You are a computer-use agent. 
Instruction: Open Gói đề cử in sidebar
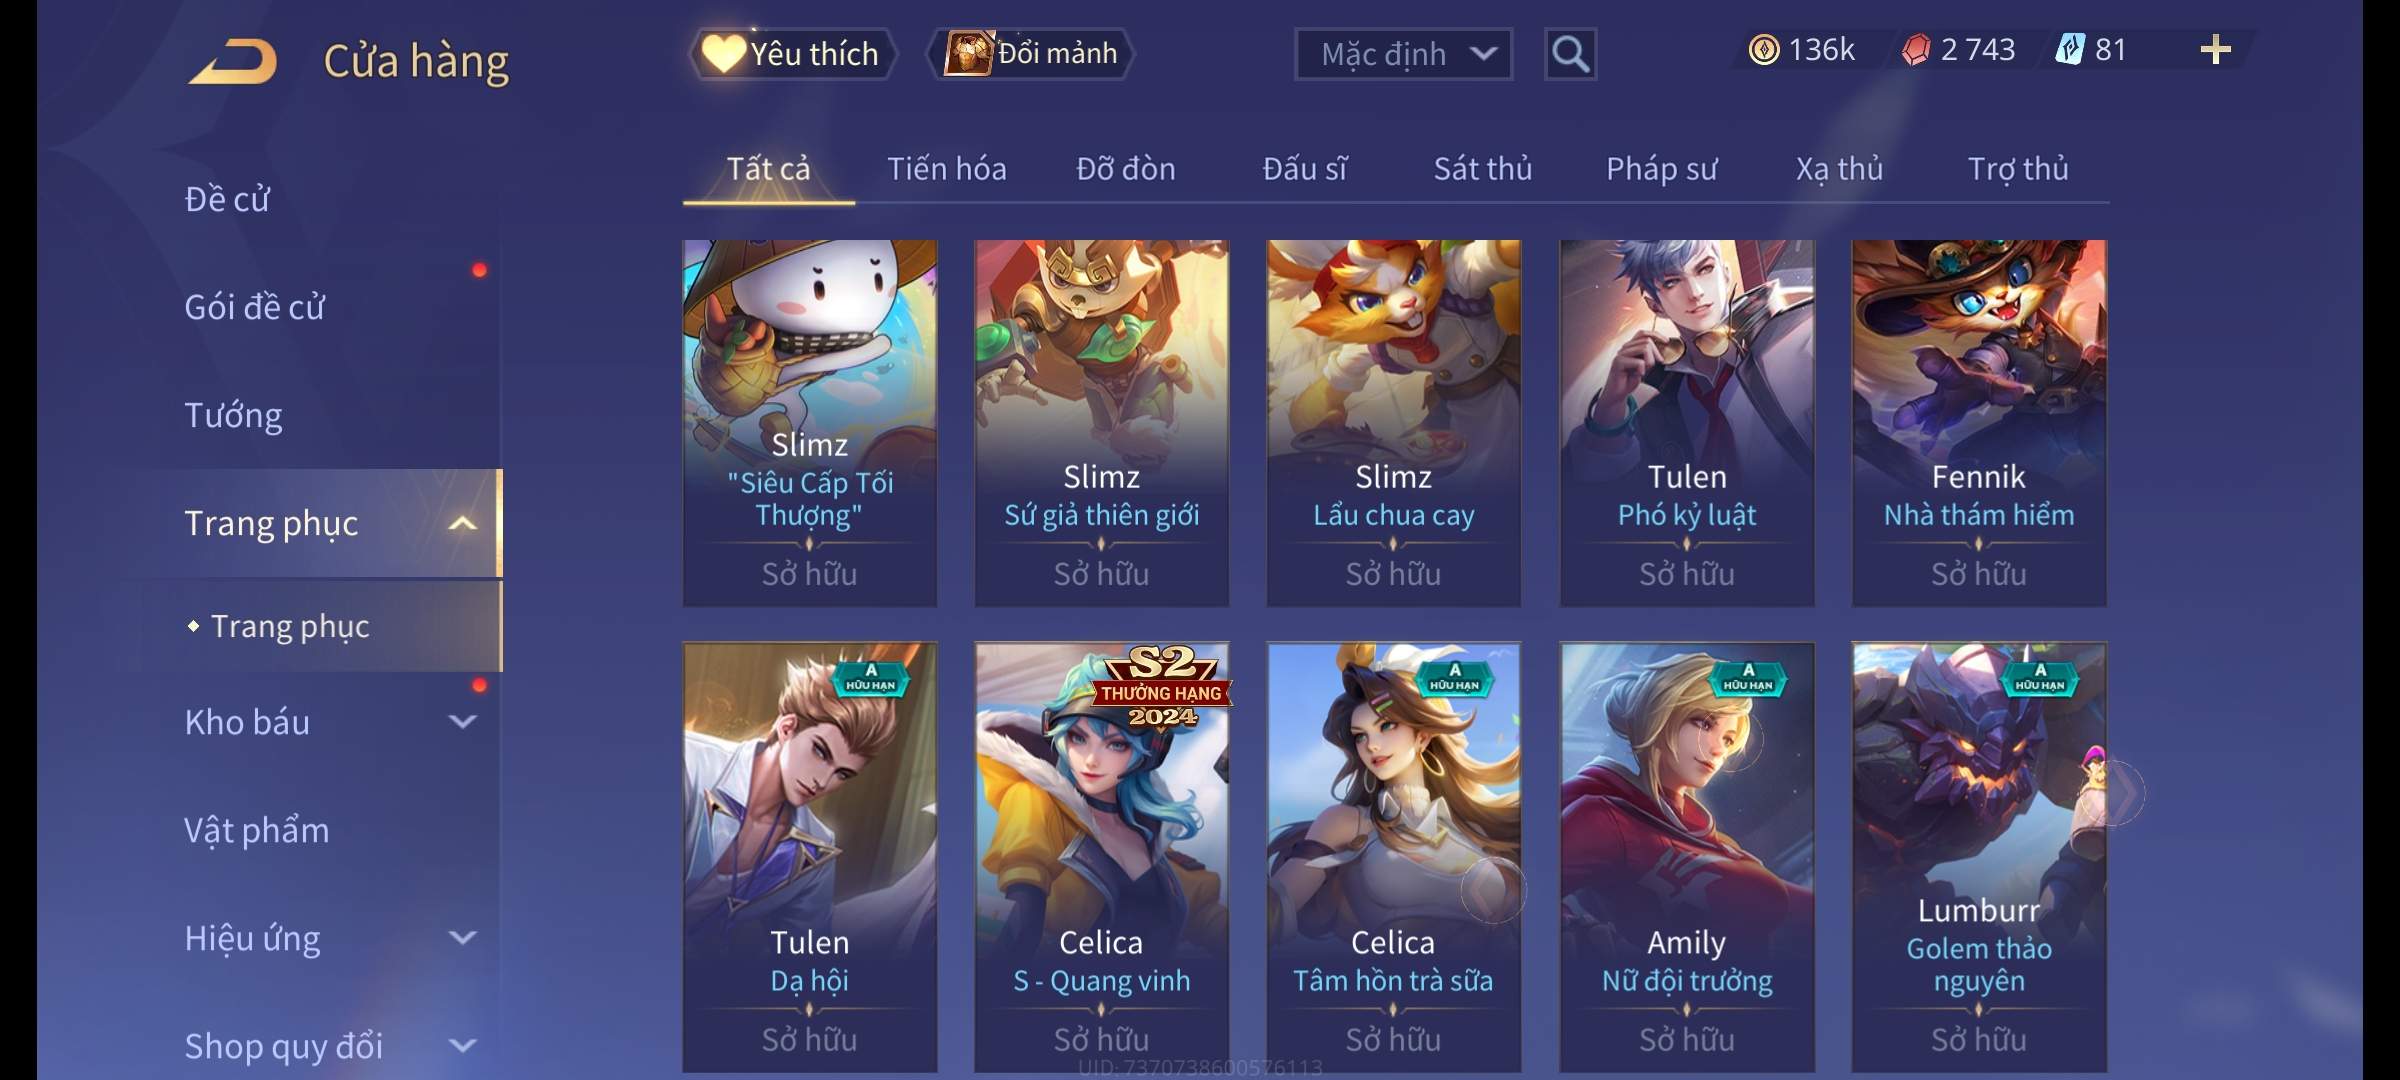click(x=255, y=307)
